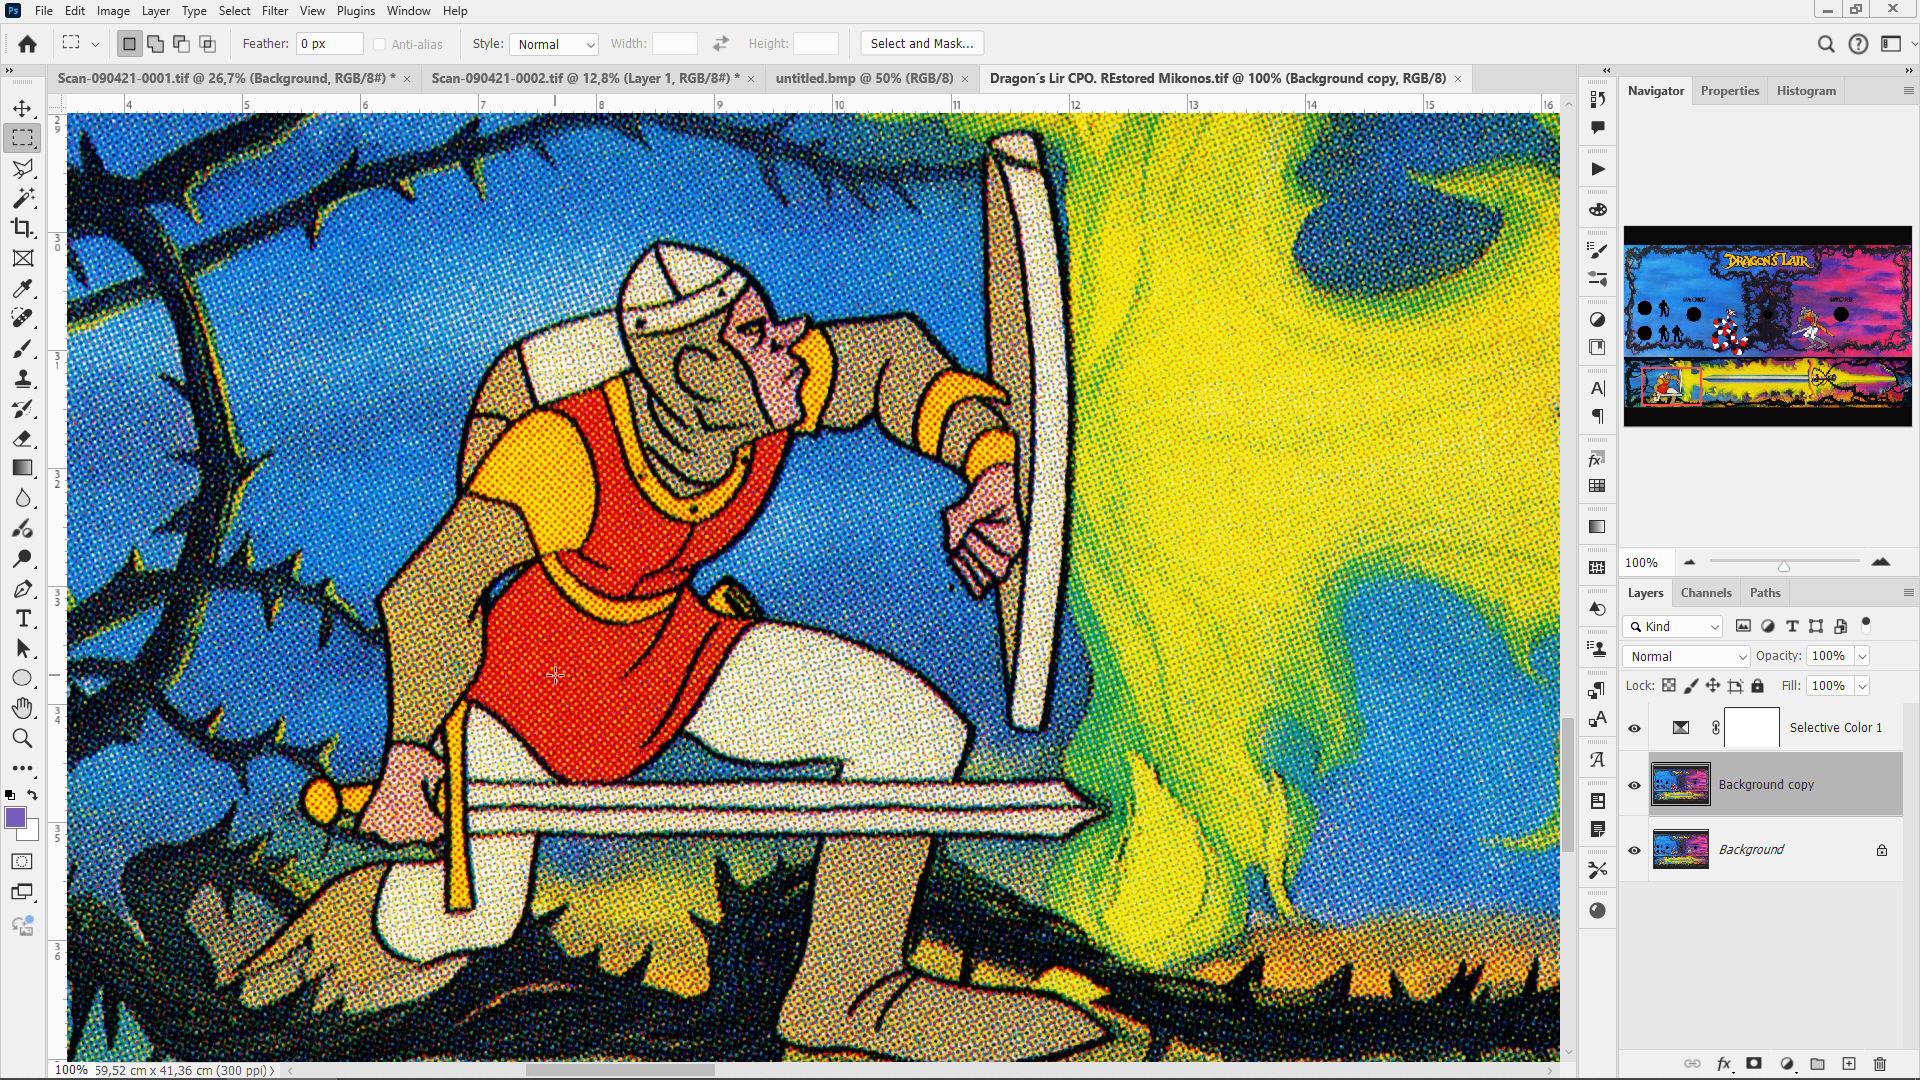Screen dimensions: 1920x1080
Task: Open the Navigator panel menu
Action: click(x=1908, y=91)
